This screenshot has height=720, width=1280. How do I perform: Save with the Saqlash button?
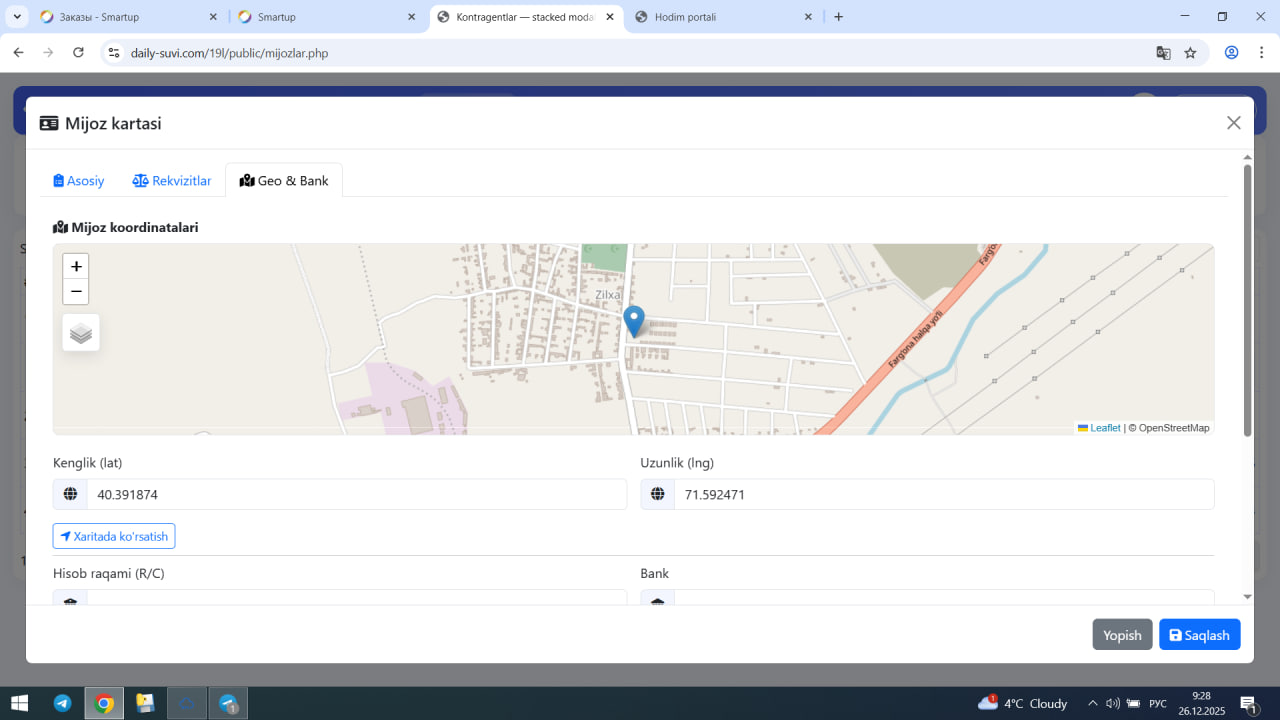click(x=1199, y=635)
